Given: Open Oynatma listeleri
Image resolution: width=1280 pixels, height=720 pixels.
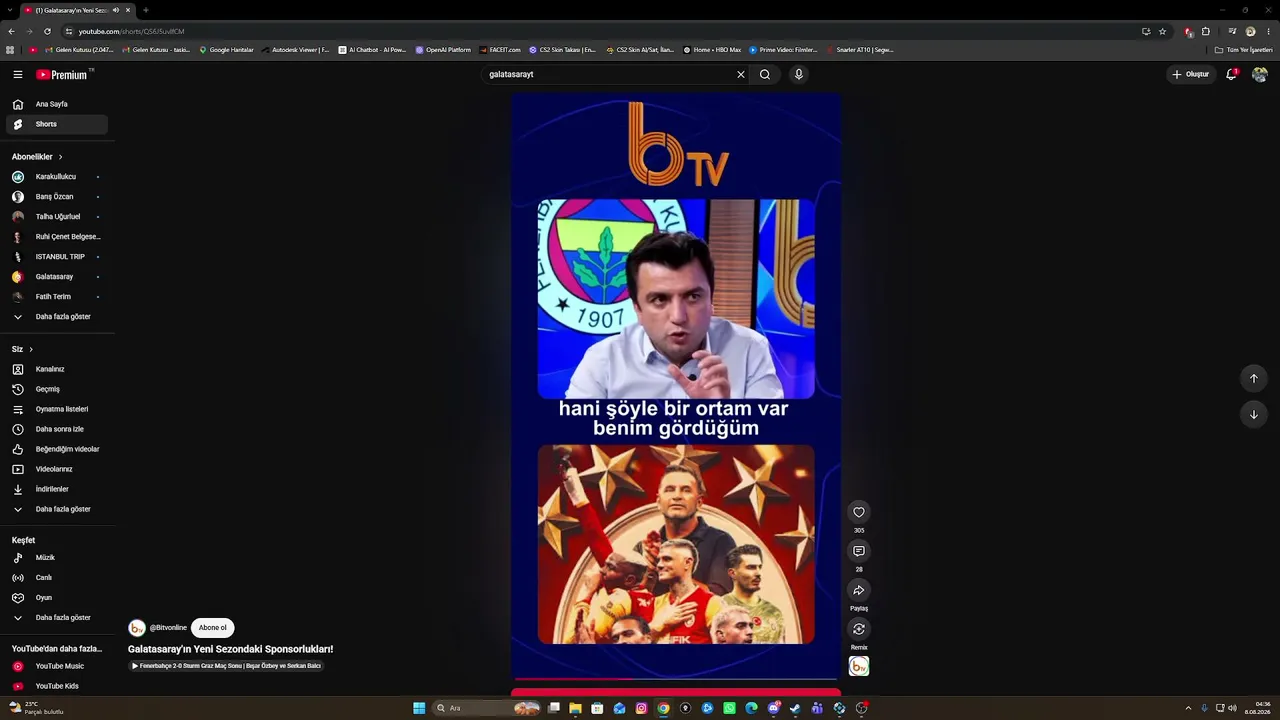Looking at the screenshot, I should (x=57, y=409).
